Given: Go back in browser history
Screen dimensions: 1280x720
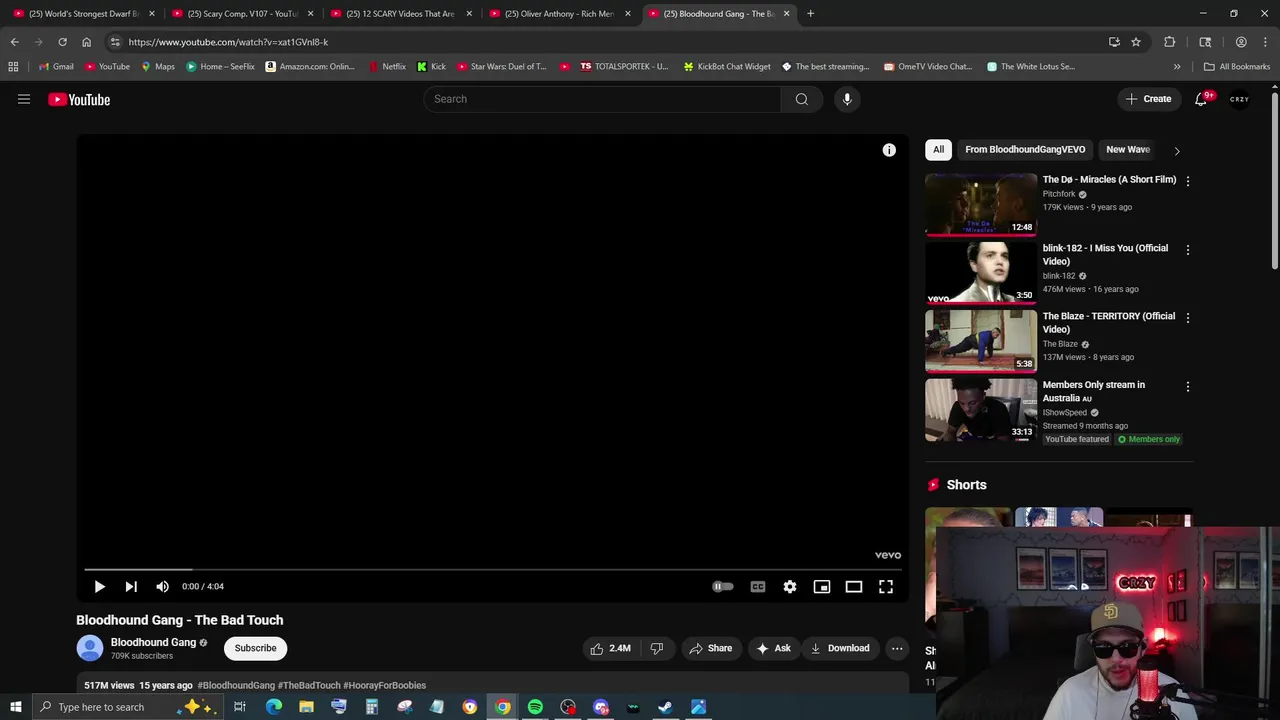Looking at the screenshot, I should 14,42.
